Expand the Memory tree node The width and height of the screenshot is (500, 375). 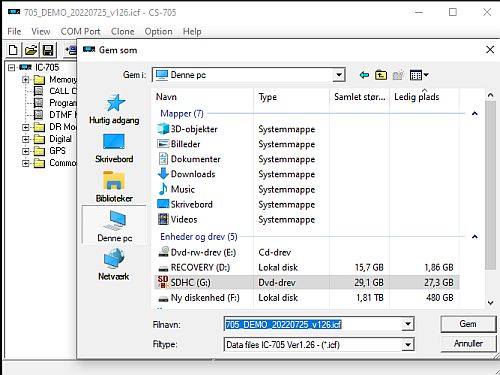click(26, 80)
